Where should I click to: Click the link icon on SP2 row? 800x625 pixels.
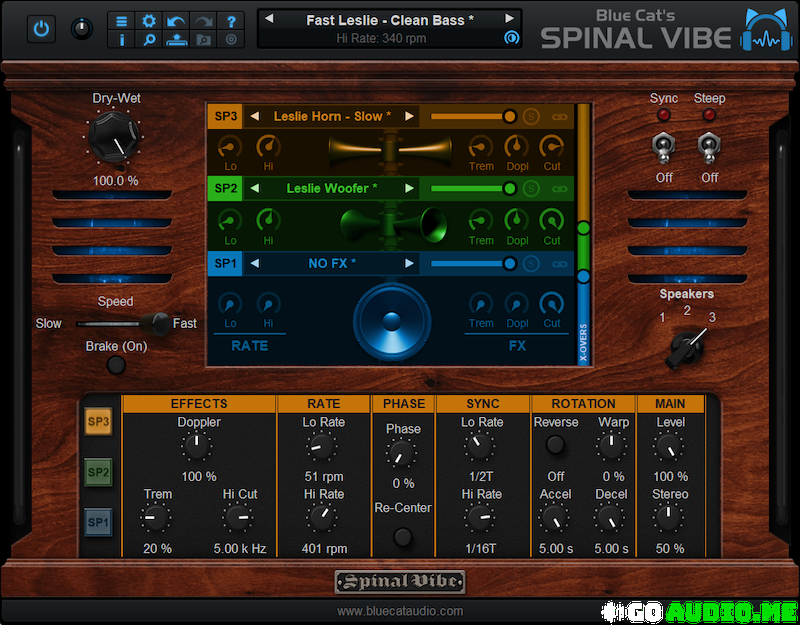(x=560, y=188)
